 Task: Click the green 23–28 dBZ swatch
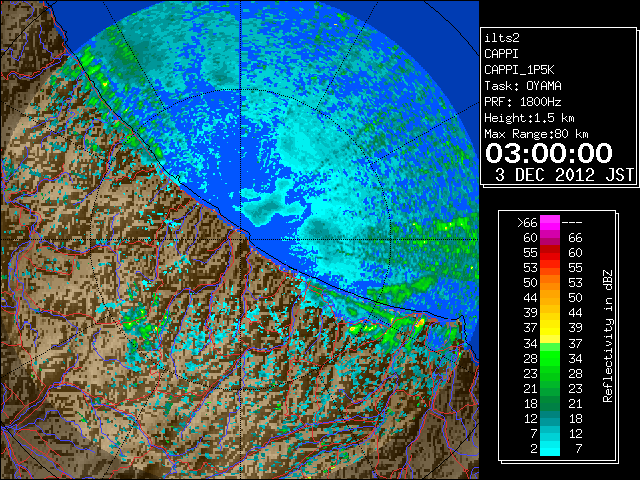coord(550,373)
